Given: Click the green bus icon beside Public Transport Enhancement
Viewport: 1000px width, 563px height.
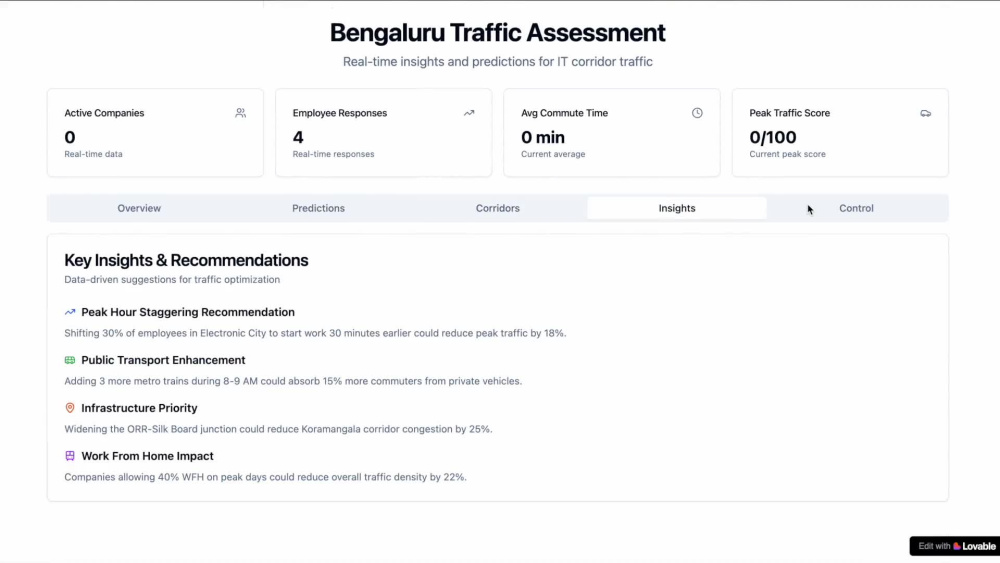Looking at the screenshot, I should coord(70,360).
